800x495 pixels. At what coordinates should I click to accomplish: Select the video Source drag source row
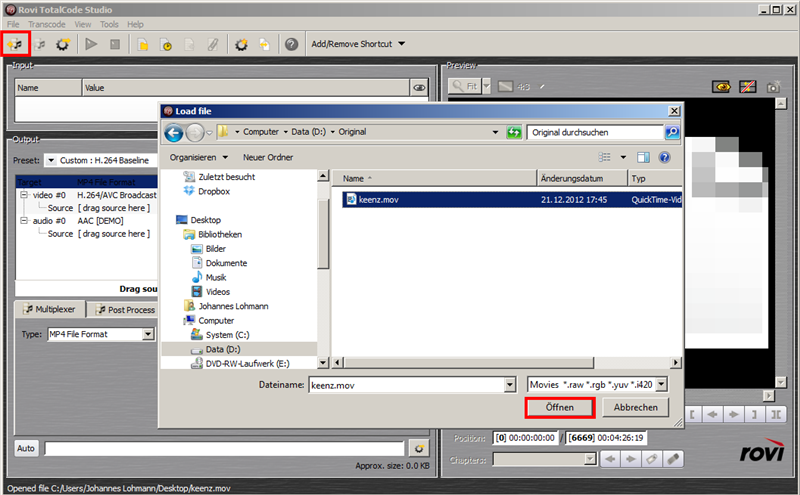(98, 208)
